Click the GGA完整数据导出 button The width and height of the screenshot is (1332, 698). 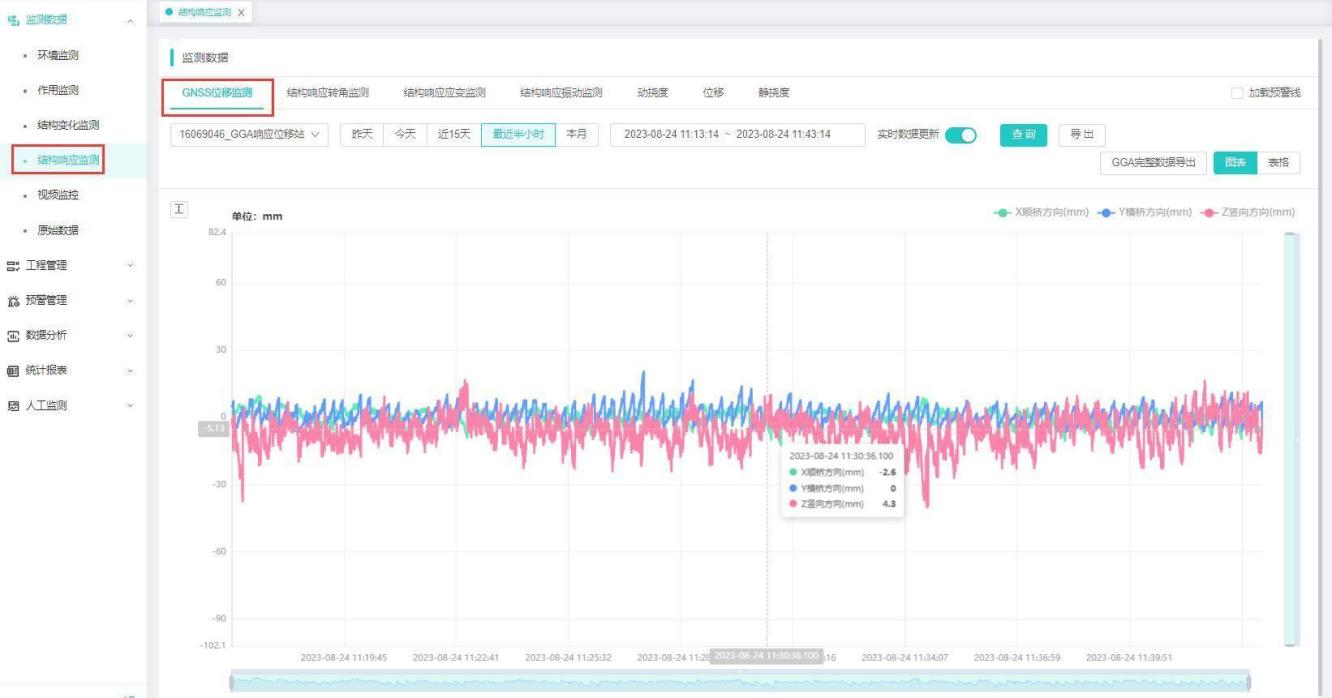(1153, 164)
